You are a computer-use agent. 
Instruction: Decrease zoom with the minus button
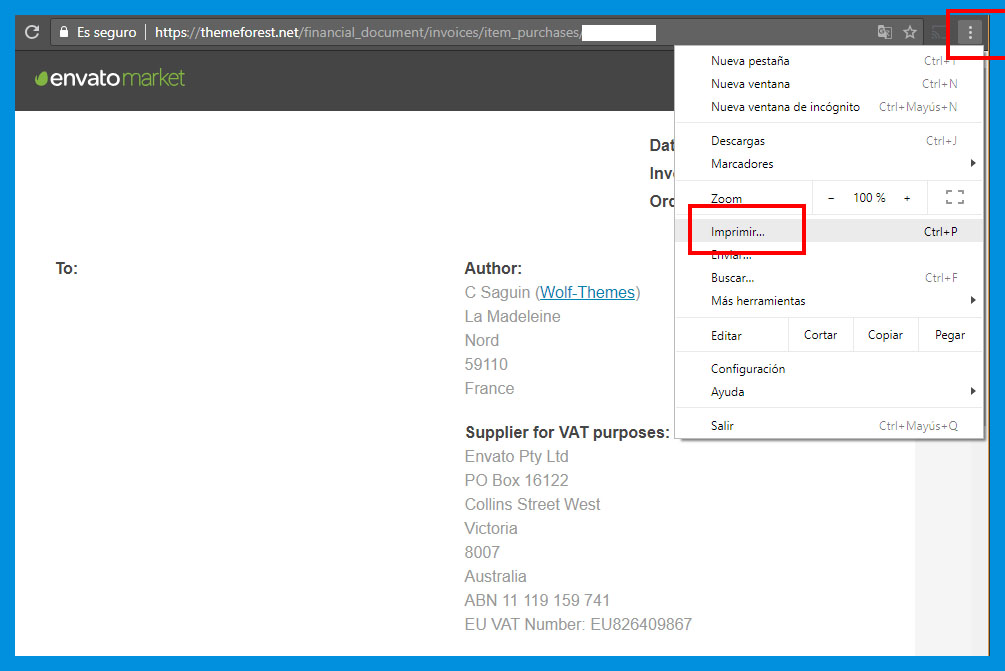coord(831,198)
